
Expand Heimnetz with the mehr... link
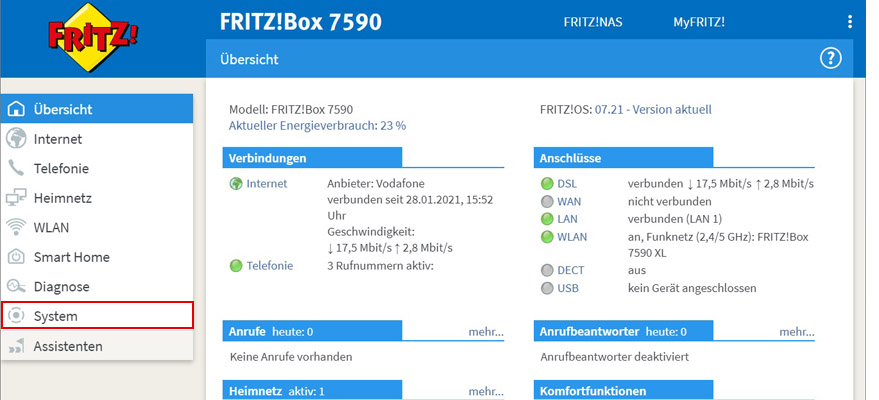pyautogui.click(x=485, y=391)
